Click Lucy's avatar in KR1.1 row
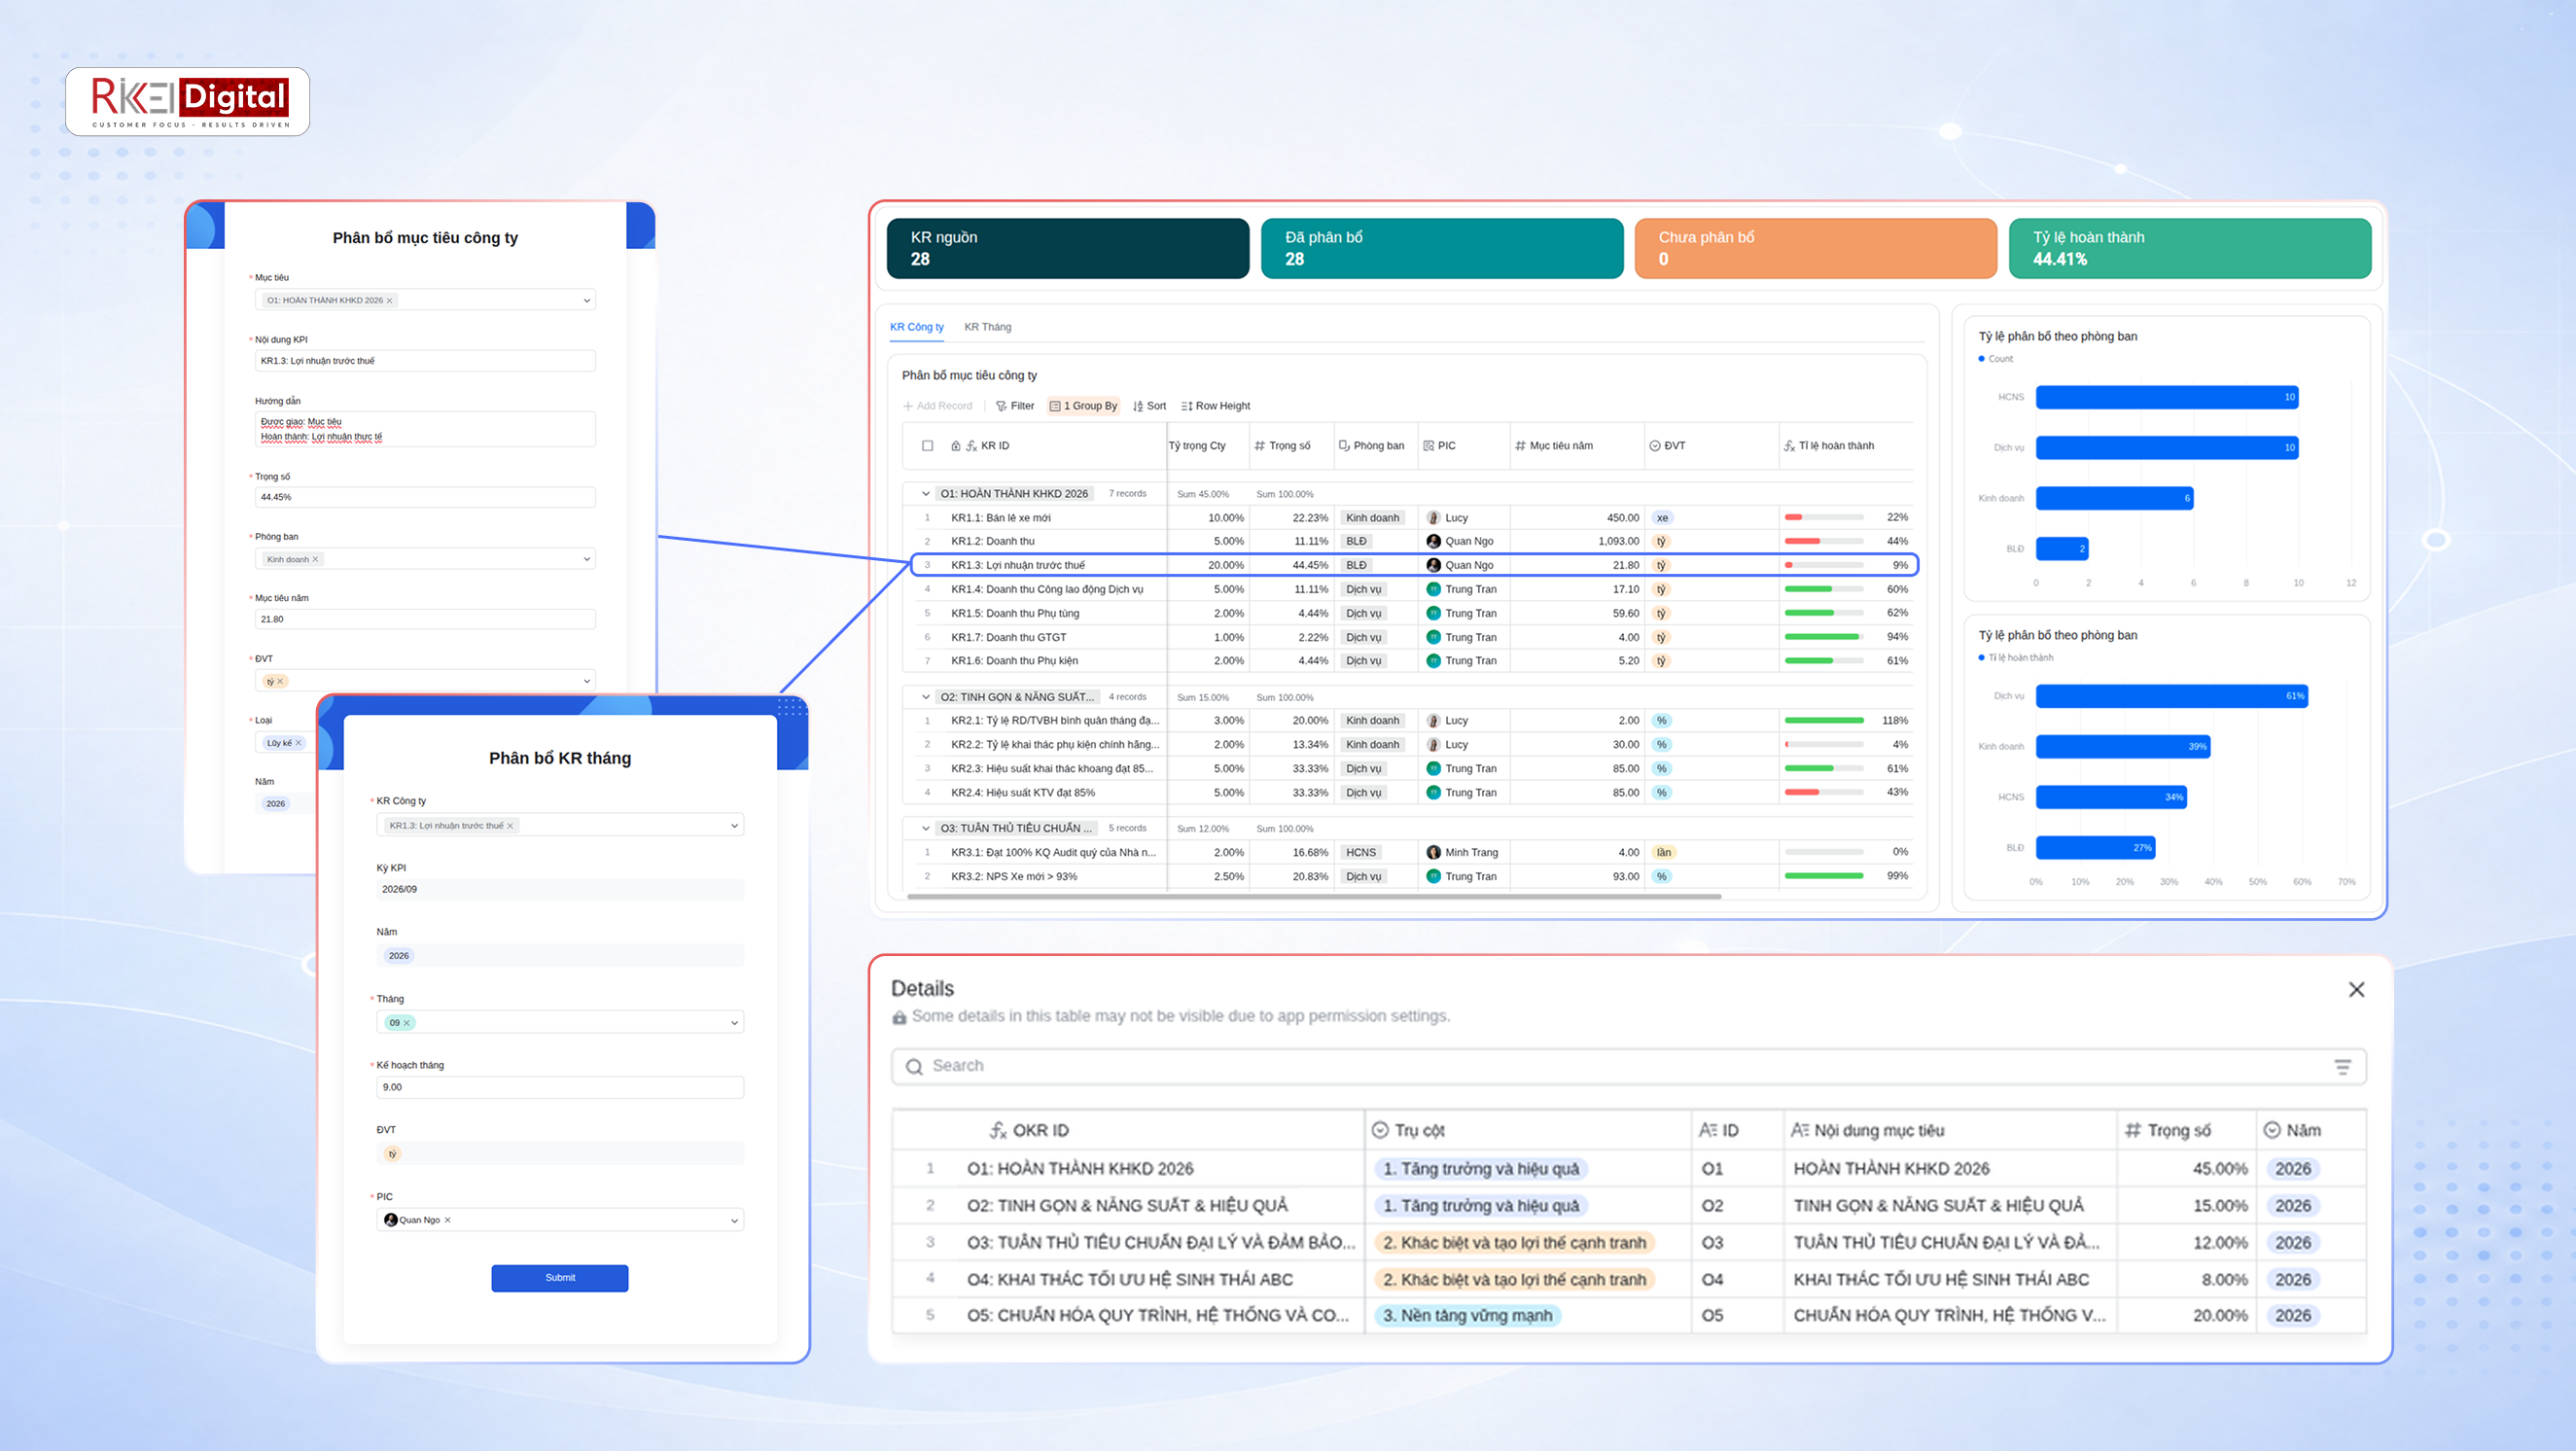 (1433, 517)
